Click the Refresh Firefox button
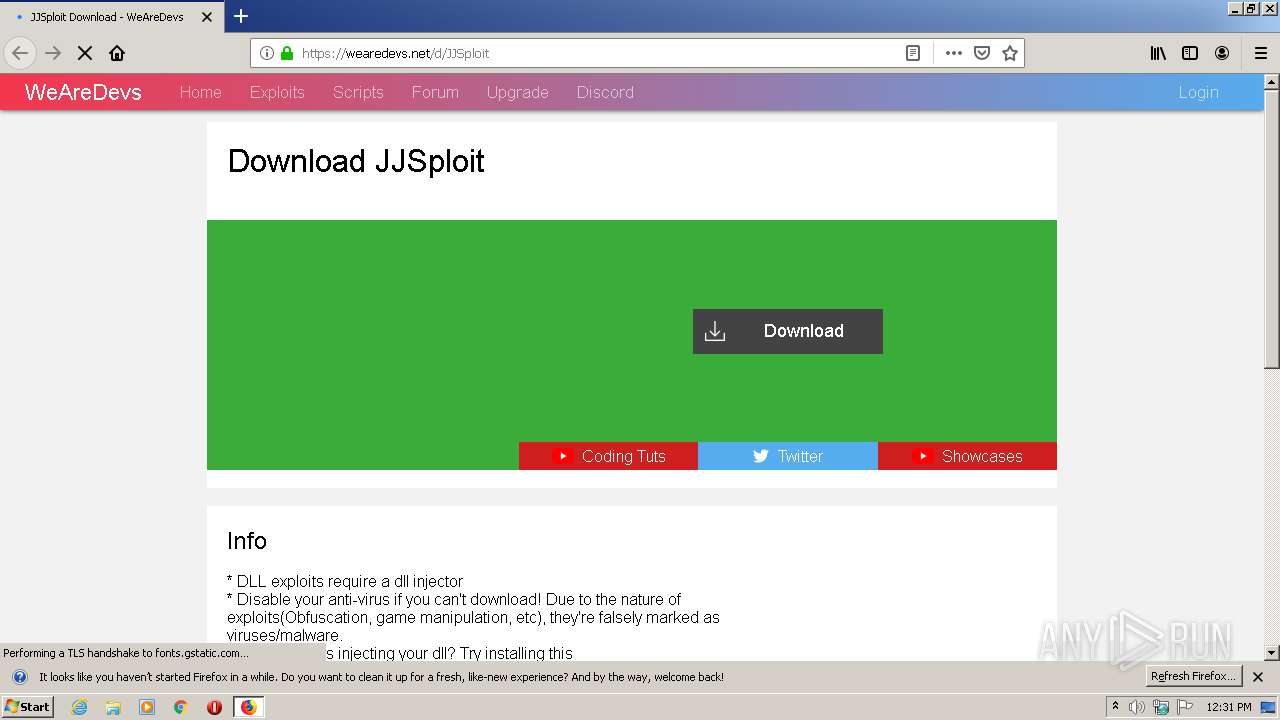 click(1193, 676)
